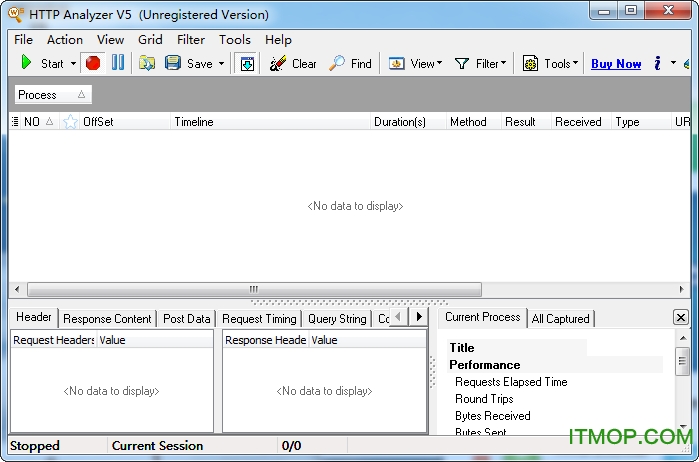The image size is (699, 462).
Task: Click the summary panel vertical scrollbar thumb
Action: point(683,362)
